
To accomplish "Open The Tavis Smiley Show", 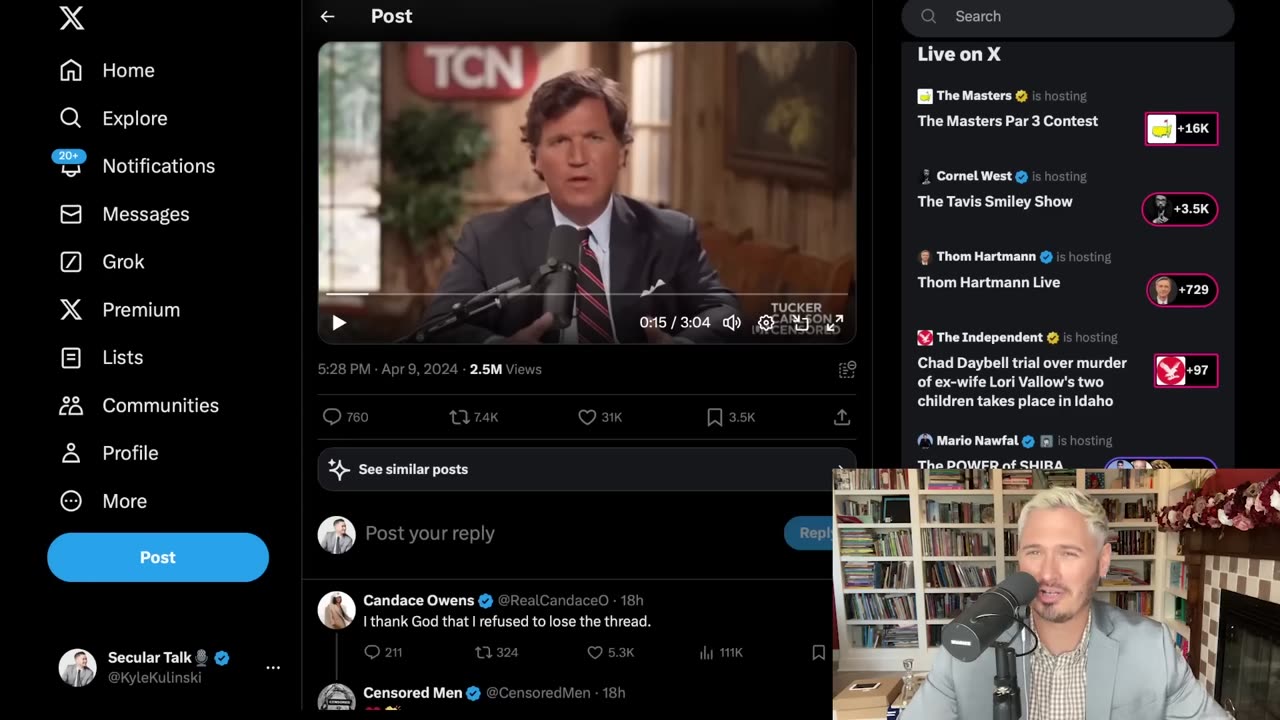I will (995, 201).
